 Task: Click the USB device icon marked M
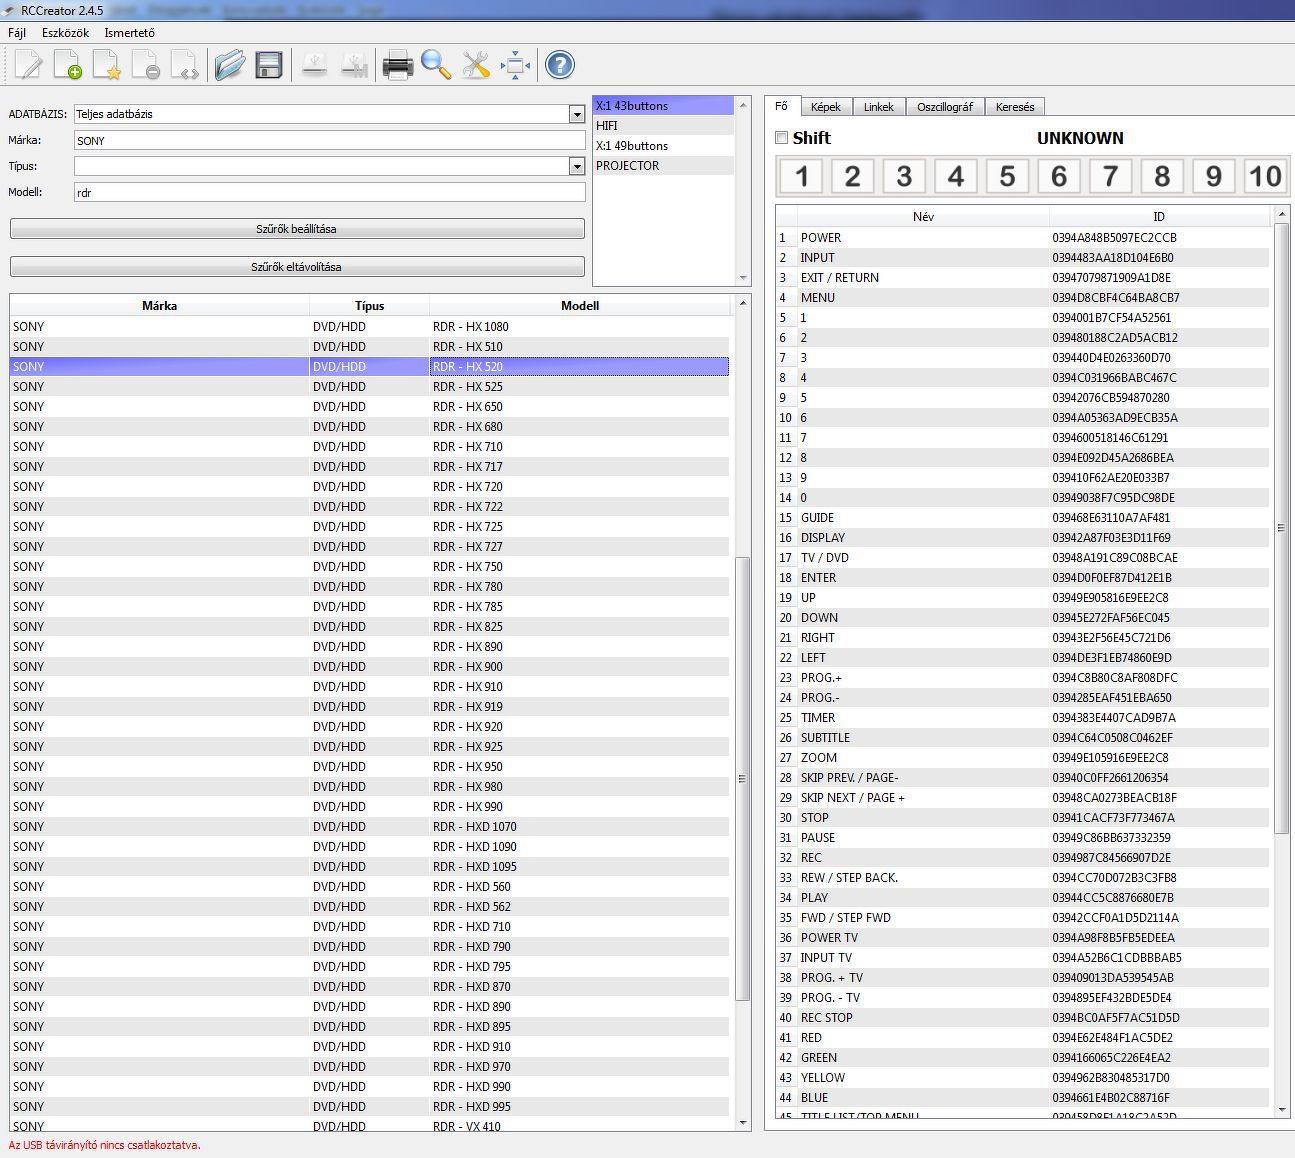(353, 66)
